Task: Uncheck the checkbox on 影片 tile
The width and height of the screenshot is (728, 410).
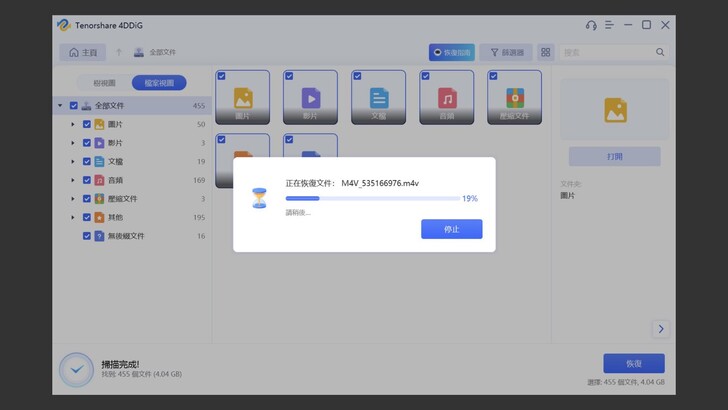Action: coord(289,76)
